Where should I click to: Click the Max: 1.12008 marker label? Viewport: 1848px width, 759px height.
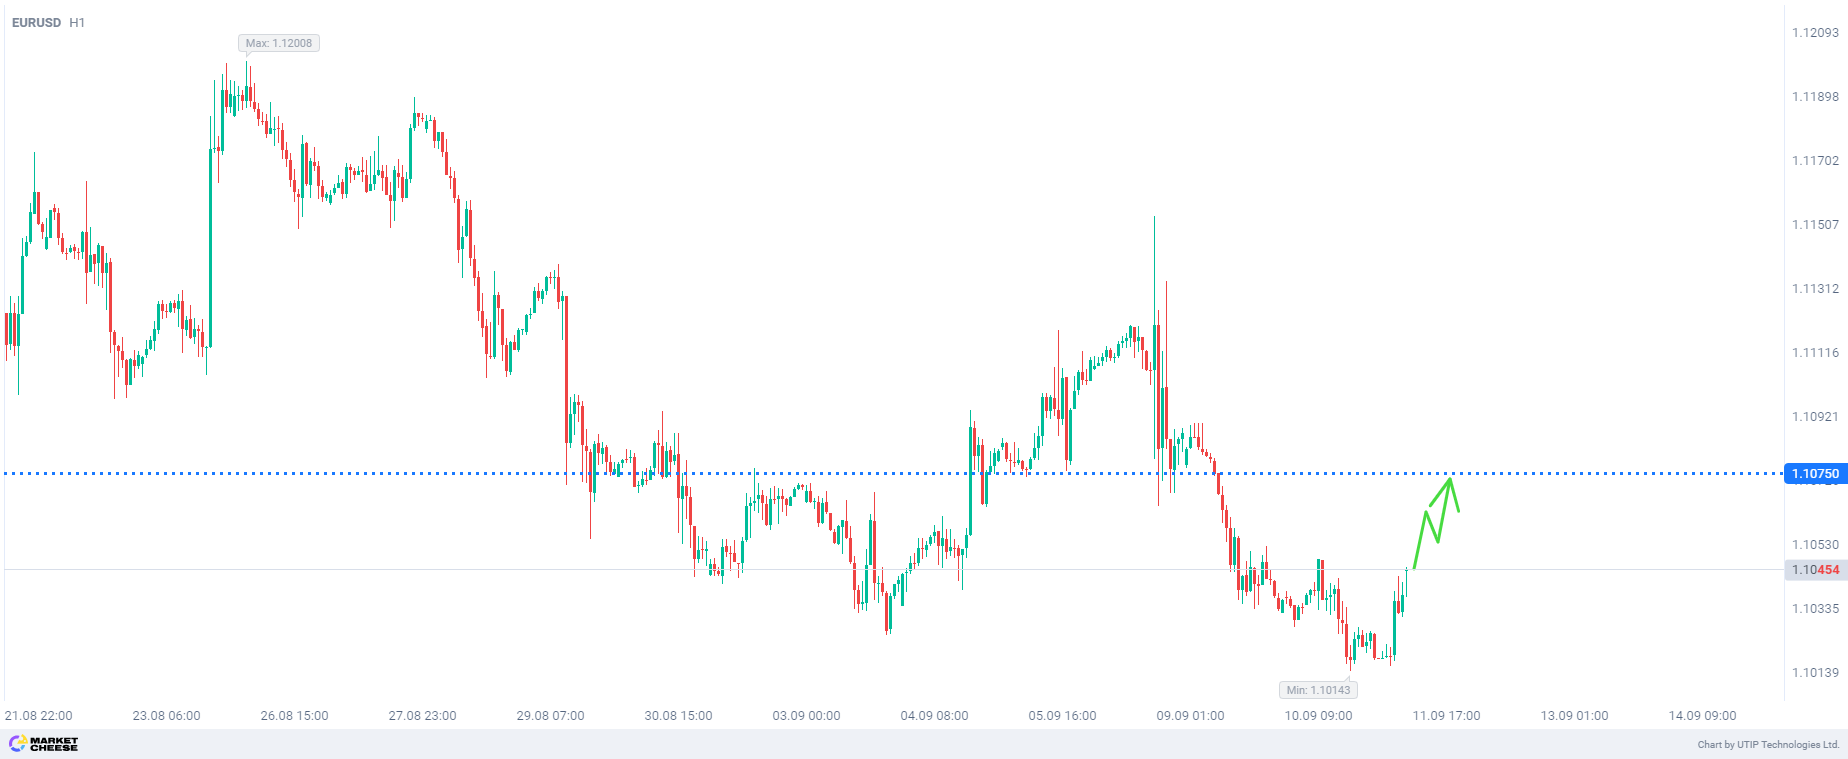279,43
